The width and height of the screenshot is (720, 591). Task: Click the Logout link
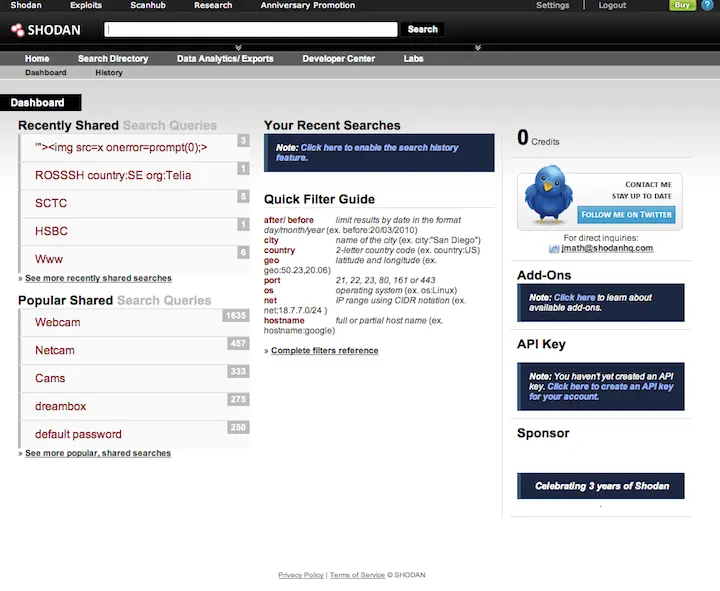tap(612, 5)
